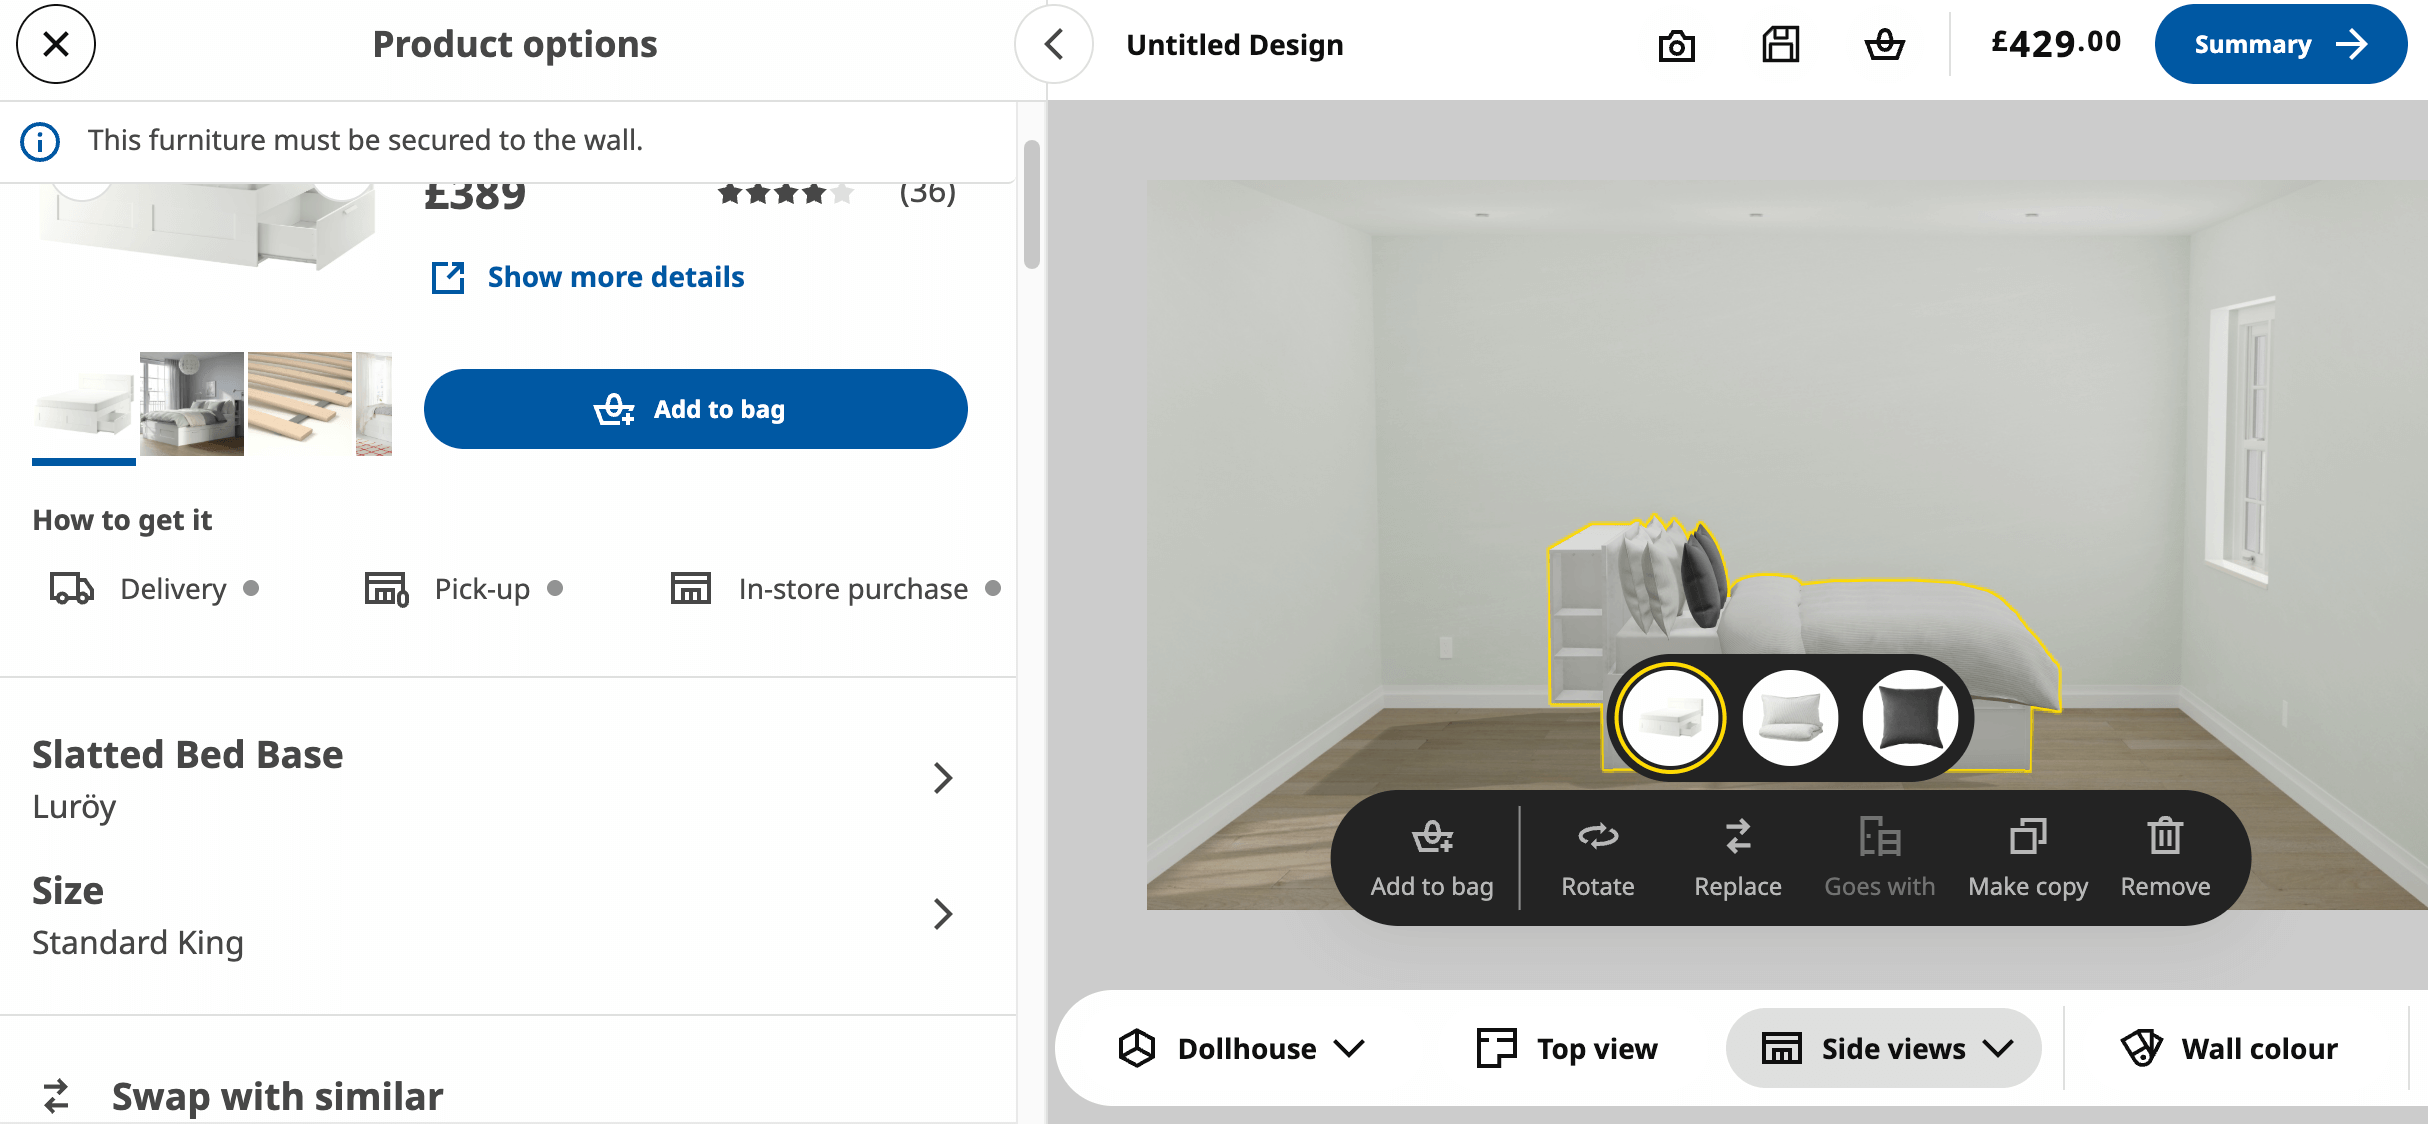Select the bedroom scene product thumbnail

tap(192, 404)
